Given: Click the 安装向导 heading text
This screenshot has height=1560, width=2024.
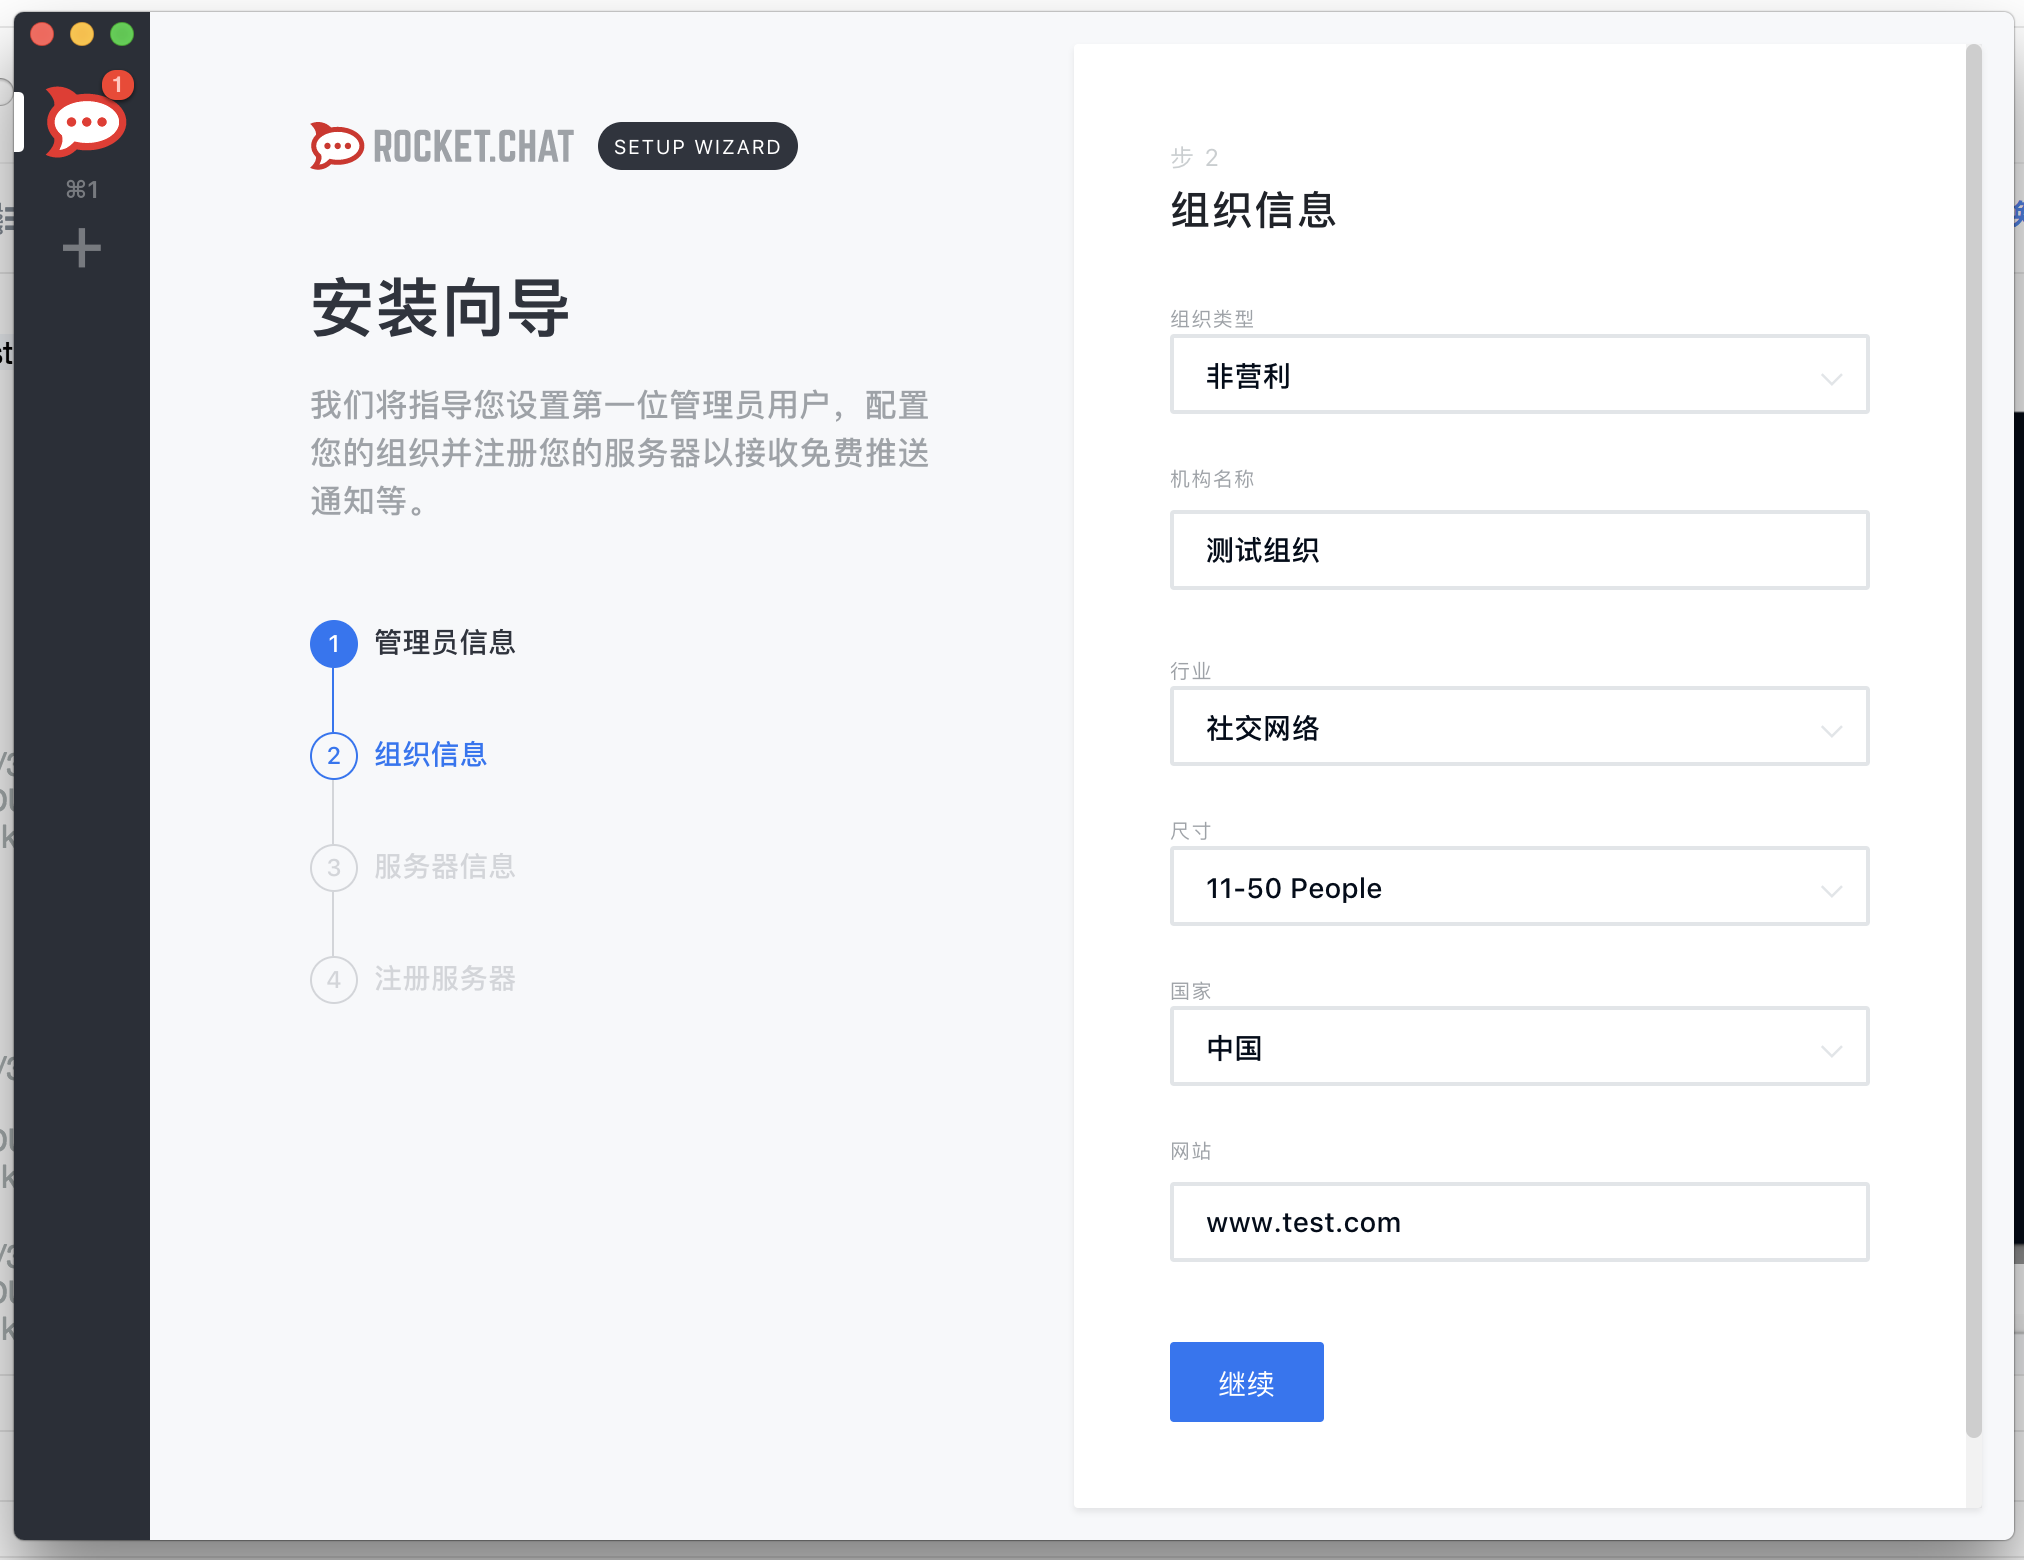Looking at the screenshot, I should (x=441, y=308).
